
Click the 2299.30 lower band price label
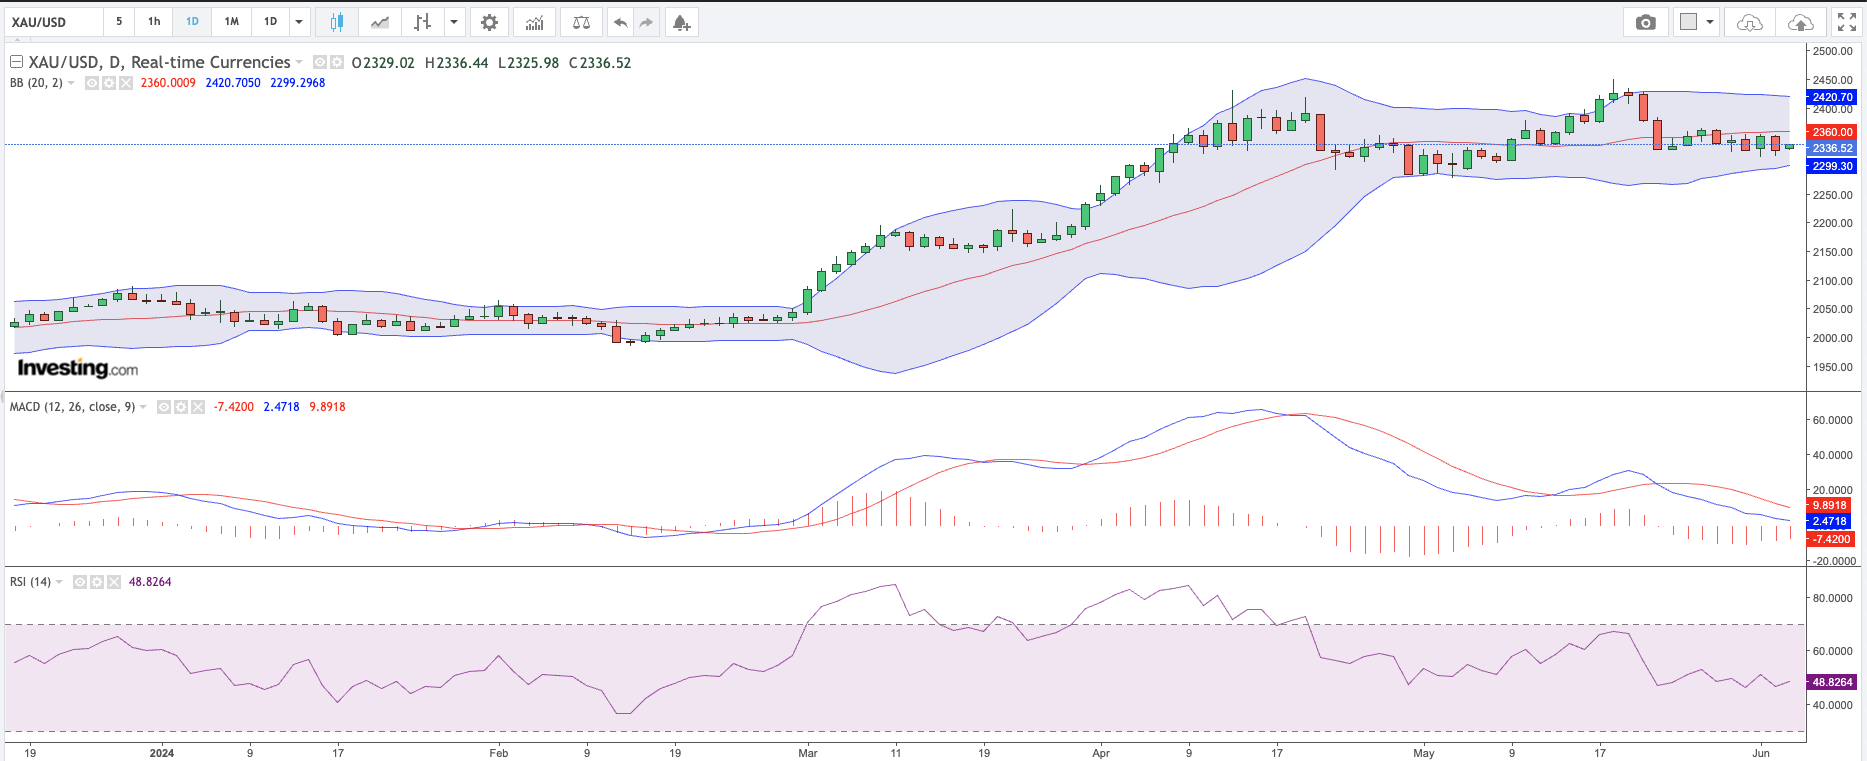1832,167
